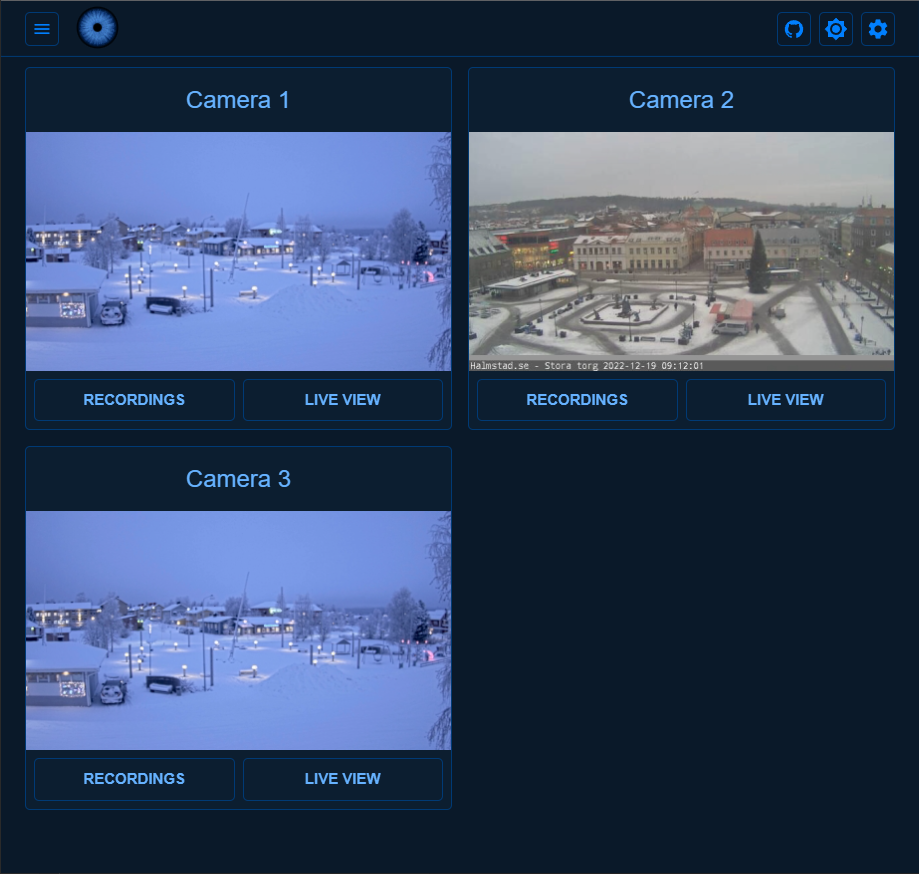Click the brightness icon beside the gear
Screen dimensions: 919x874
click(x=836, y=29)
